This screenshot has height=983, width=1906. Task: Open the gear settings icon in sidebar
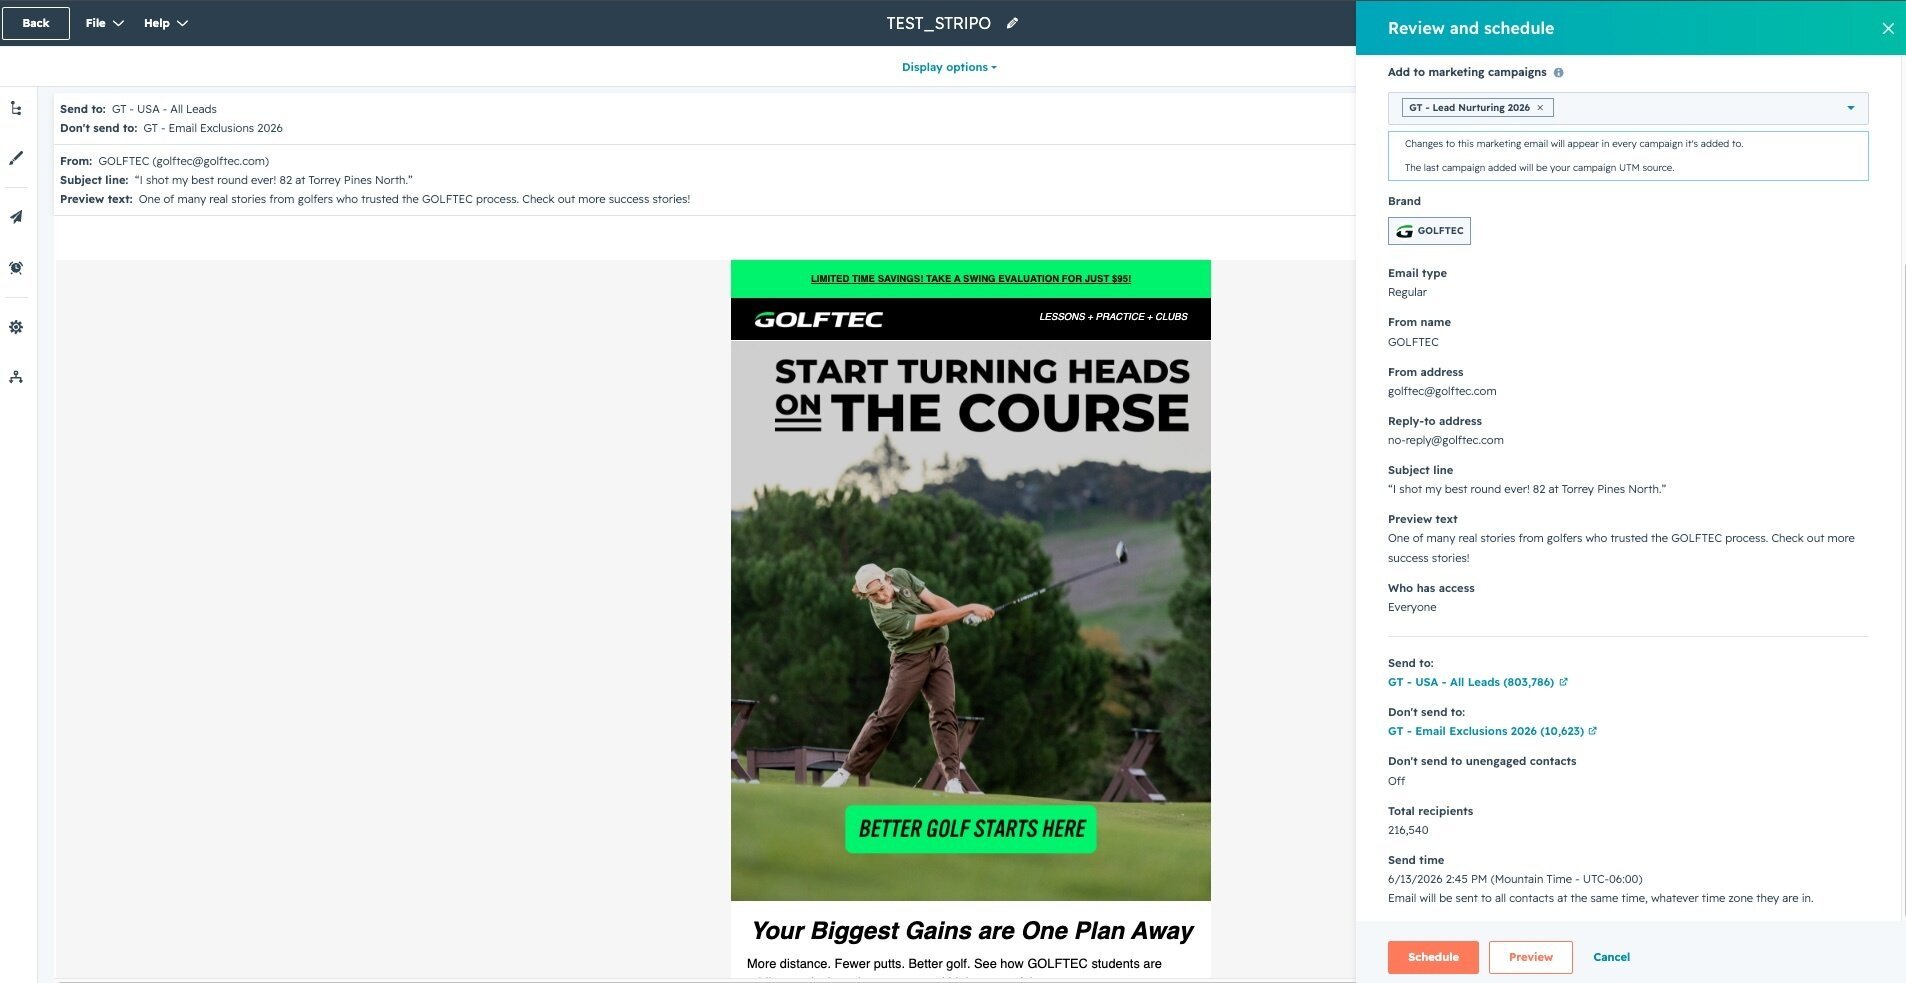16,327
